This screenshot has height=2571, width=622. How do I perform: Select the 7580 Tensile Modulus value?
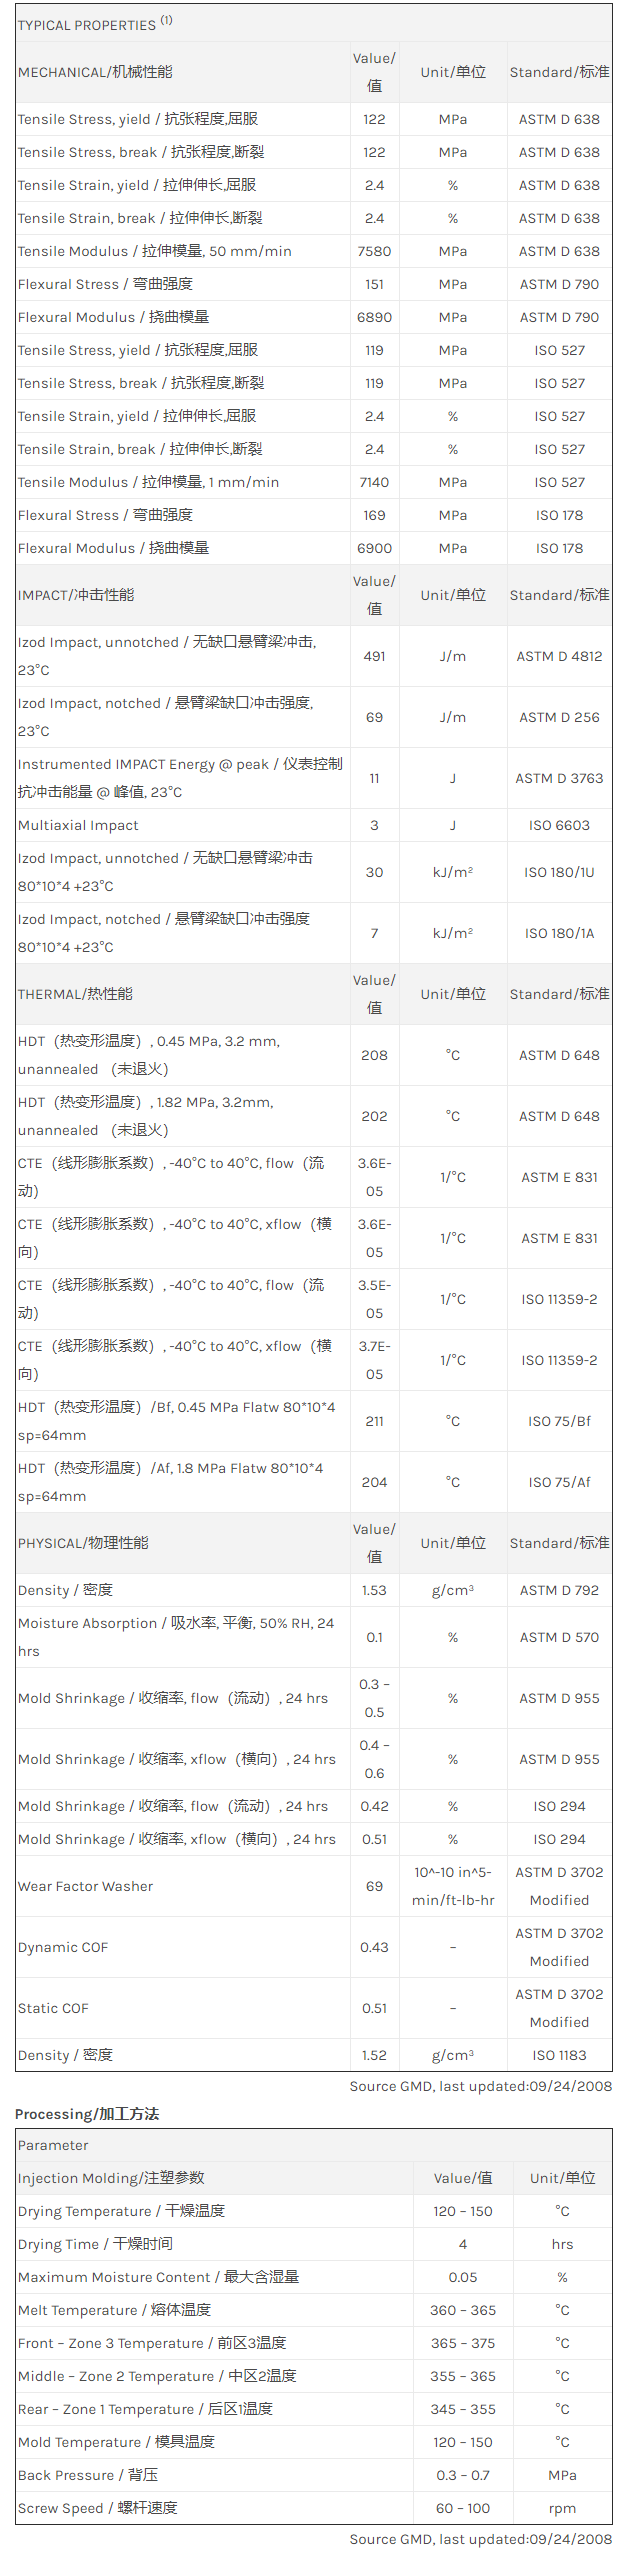(374, 251)
